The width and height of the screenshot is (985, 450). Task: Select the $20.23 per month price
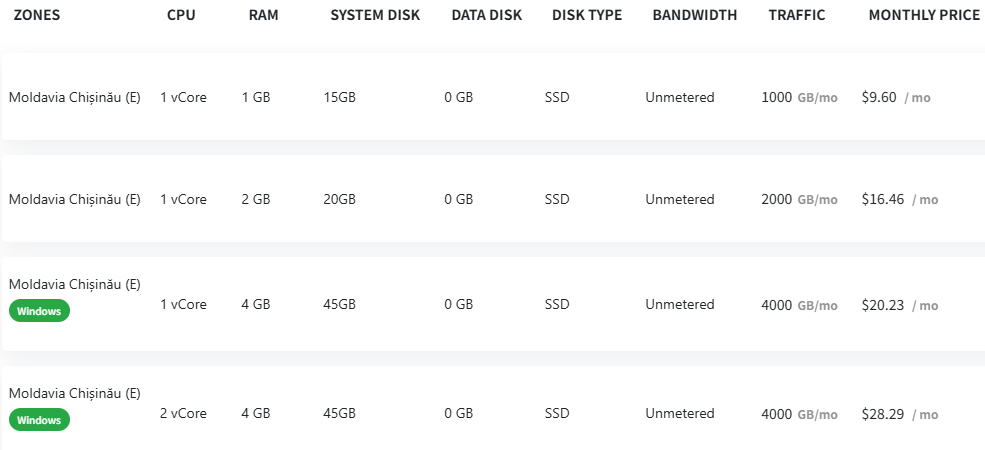(883, 305)
